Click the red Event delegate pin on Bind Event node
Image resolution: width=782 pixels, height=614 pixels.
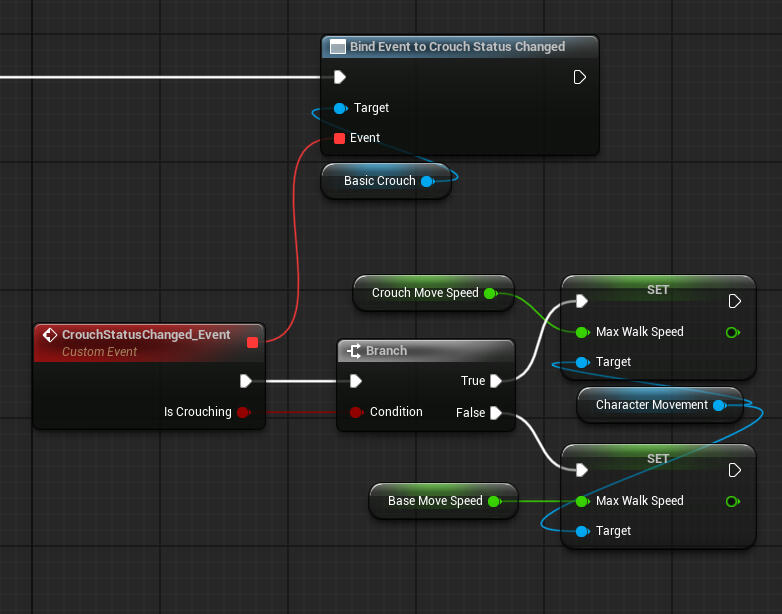pyautogui.click(x=339, y=138)
